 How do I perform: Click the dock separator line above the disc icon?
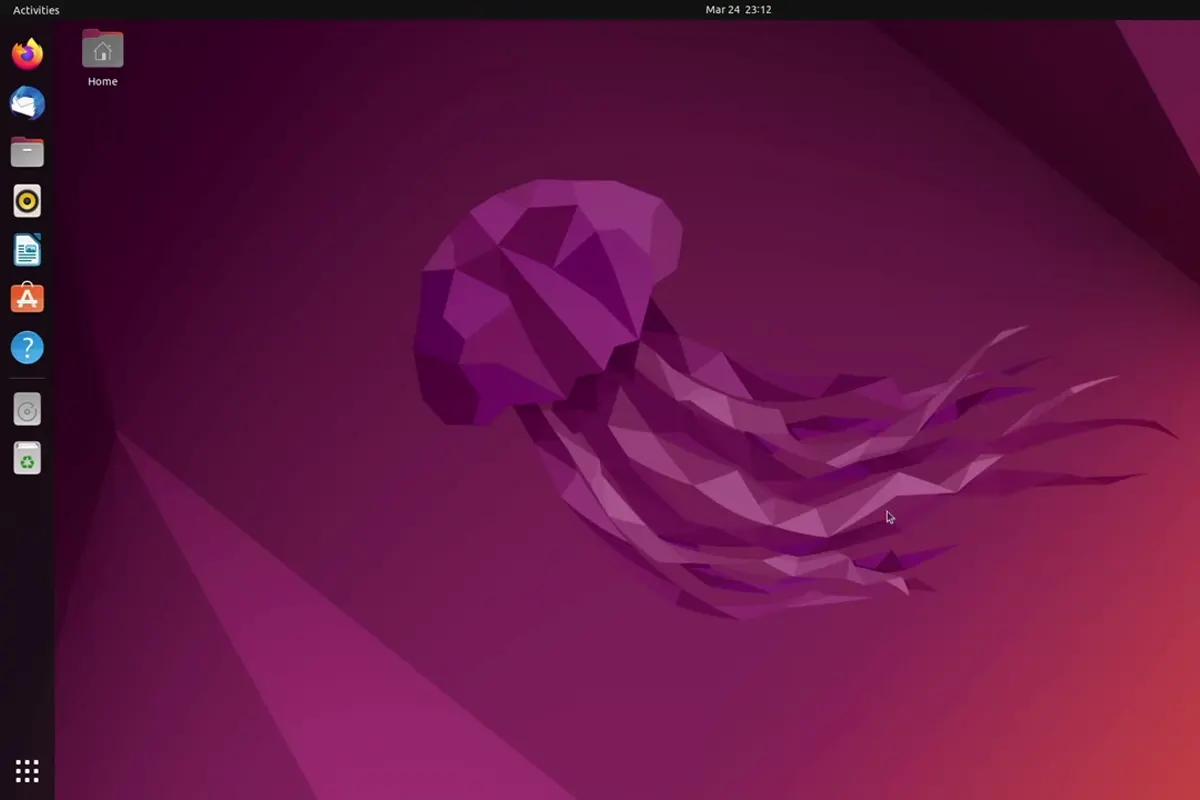click(x=27, y=379)
